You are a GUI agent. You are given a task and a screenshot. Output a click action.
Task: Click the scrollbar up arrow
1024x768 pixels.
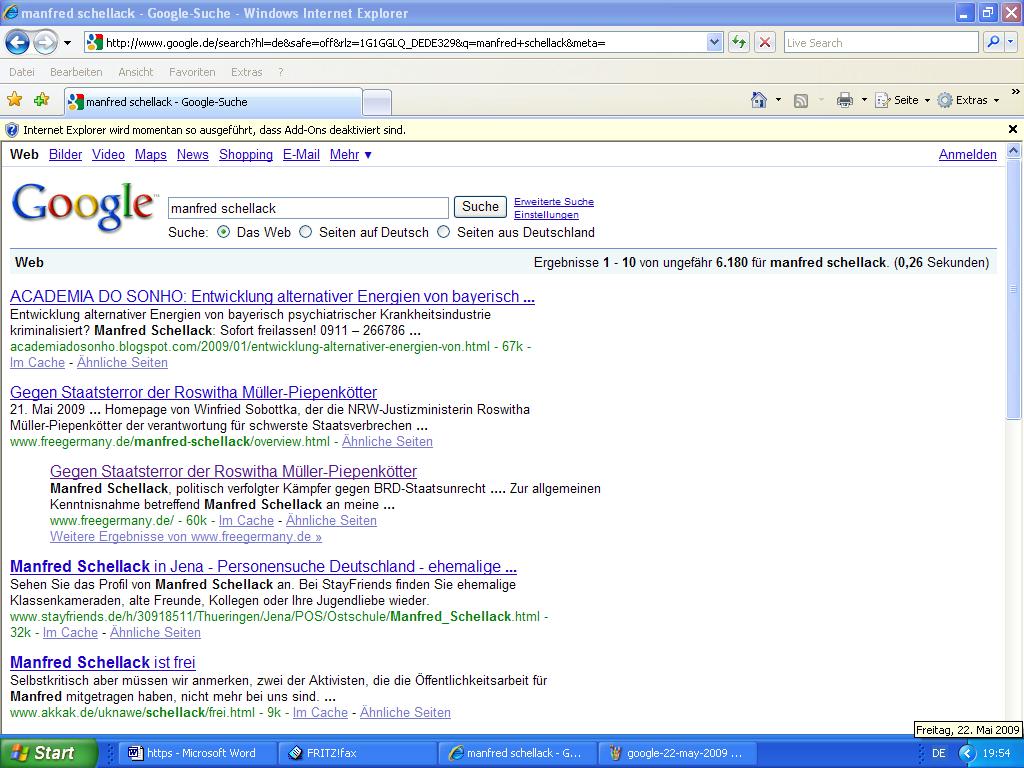click(x=1014, y=151)
